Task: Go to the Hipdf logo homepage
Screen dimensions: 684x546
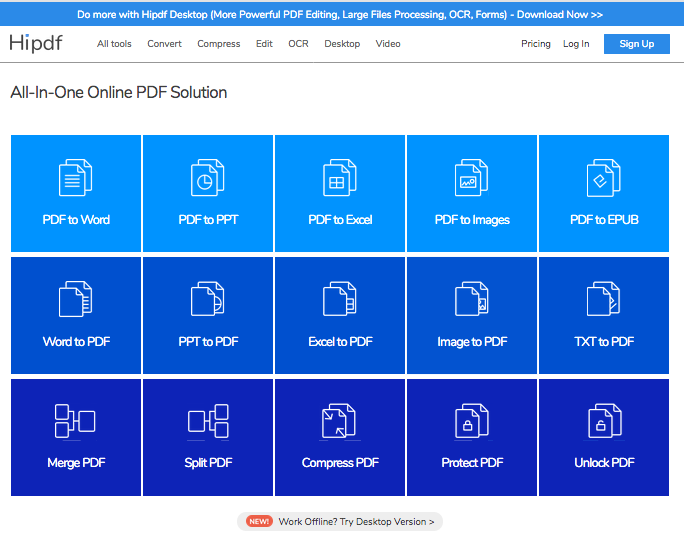Action: 36,43
